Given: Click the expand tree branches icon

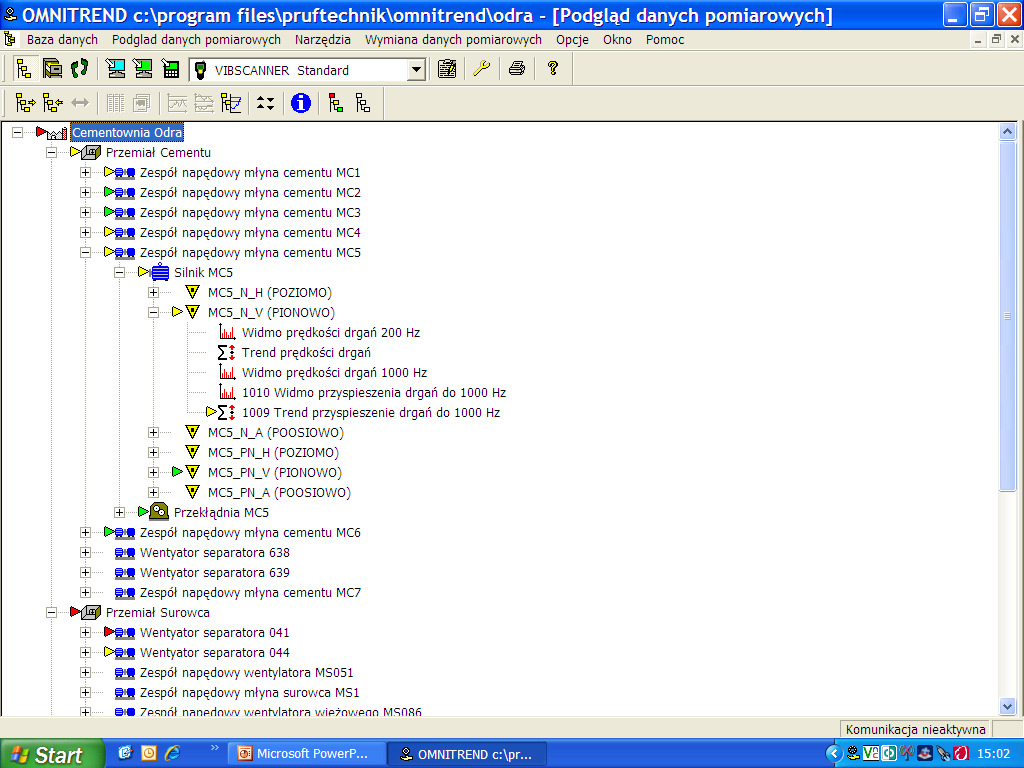Looking at the screenshot, I should [25, 103].
